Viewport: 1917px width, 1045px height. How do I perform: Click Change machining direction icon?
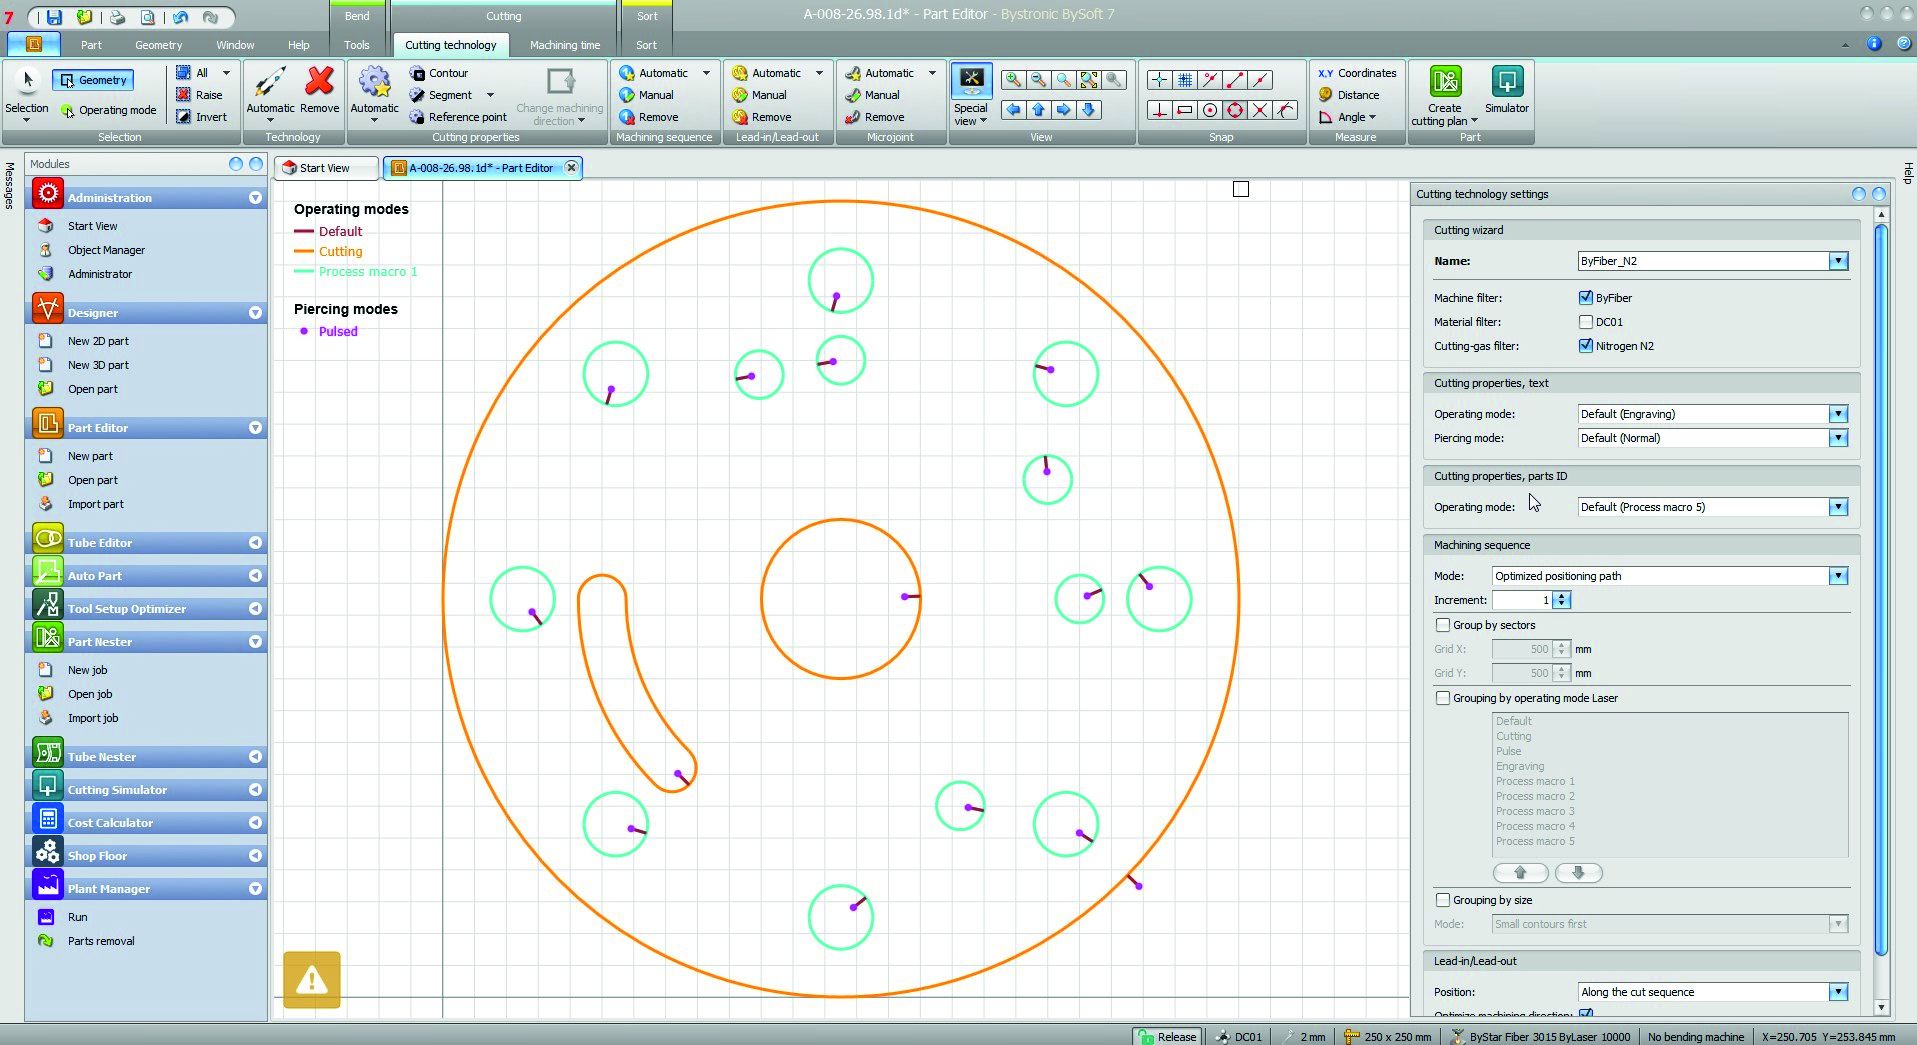(561, 81)
